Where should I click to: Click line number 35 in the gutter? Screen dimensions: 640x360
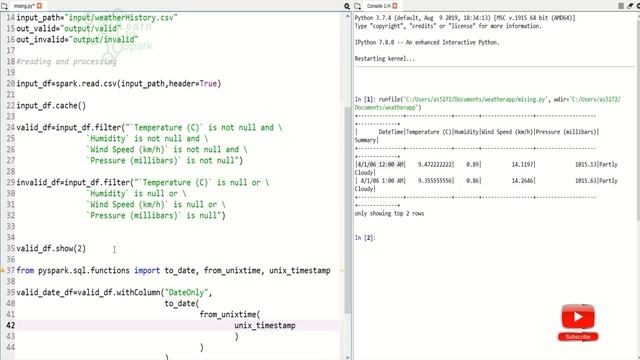click(10, 248)
